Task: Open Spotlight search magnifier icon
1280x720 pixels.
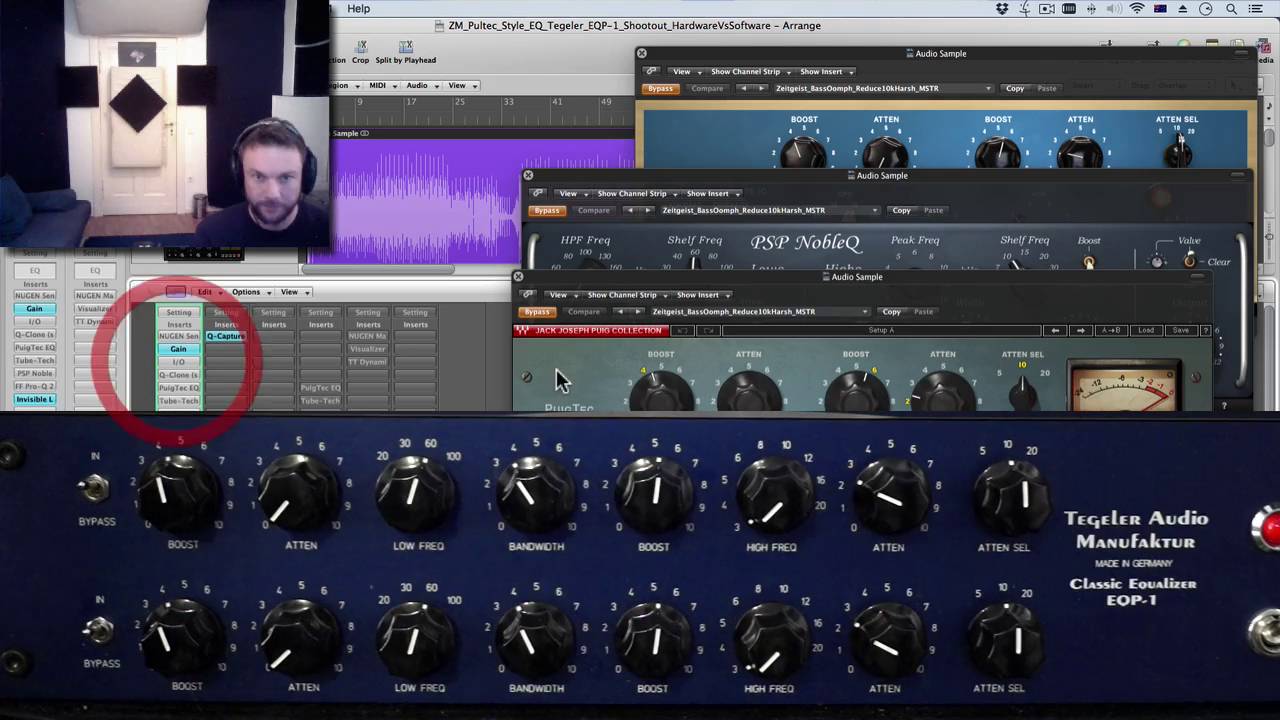Action: [x=1231, y=9]
